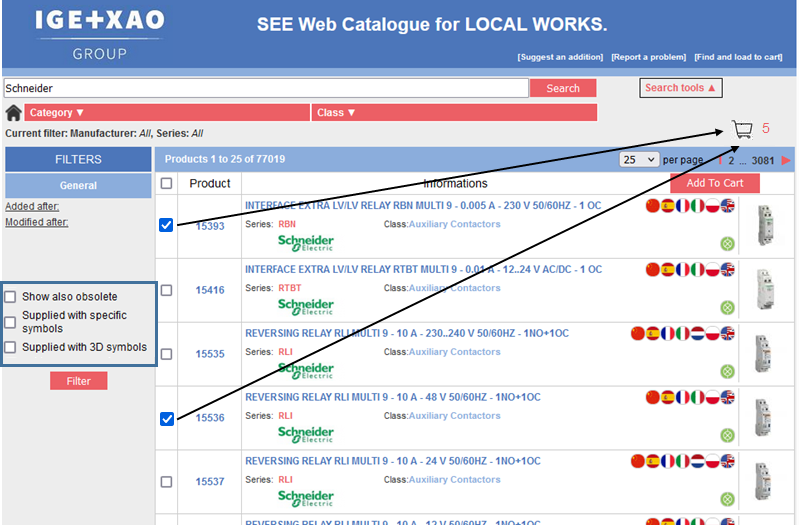The width and height of the screenshot is (799, 525).
Task: Go to the home icon
Action: pyautogui.click(x=14, y=113)
